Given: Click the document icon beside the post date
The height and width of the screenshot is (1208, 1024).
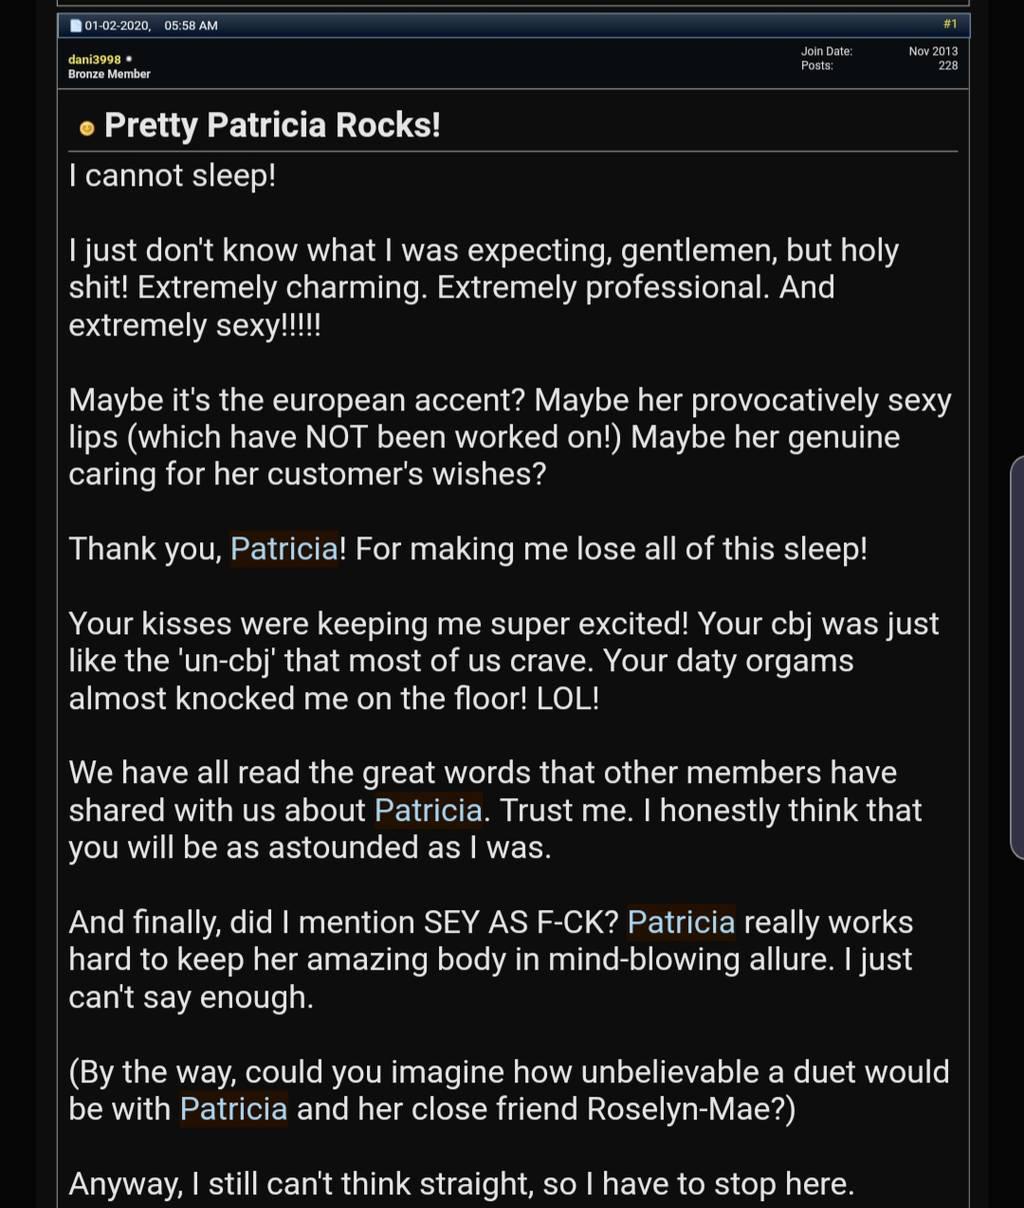Looking at the screenshot, I should (76, 25).
